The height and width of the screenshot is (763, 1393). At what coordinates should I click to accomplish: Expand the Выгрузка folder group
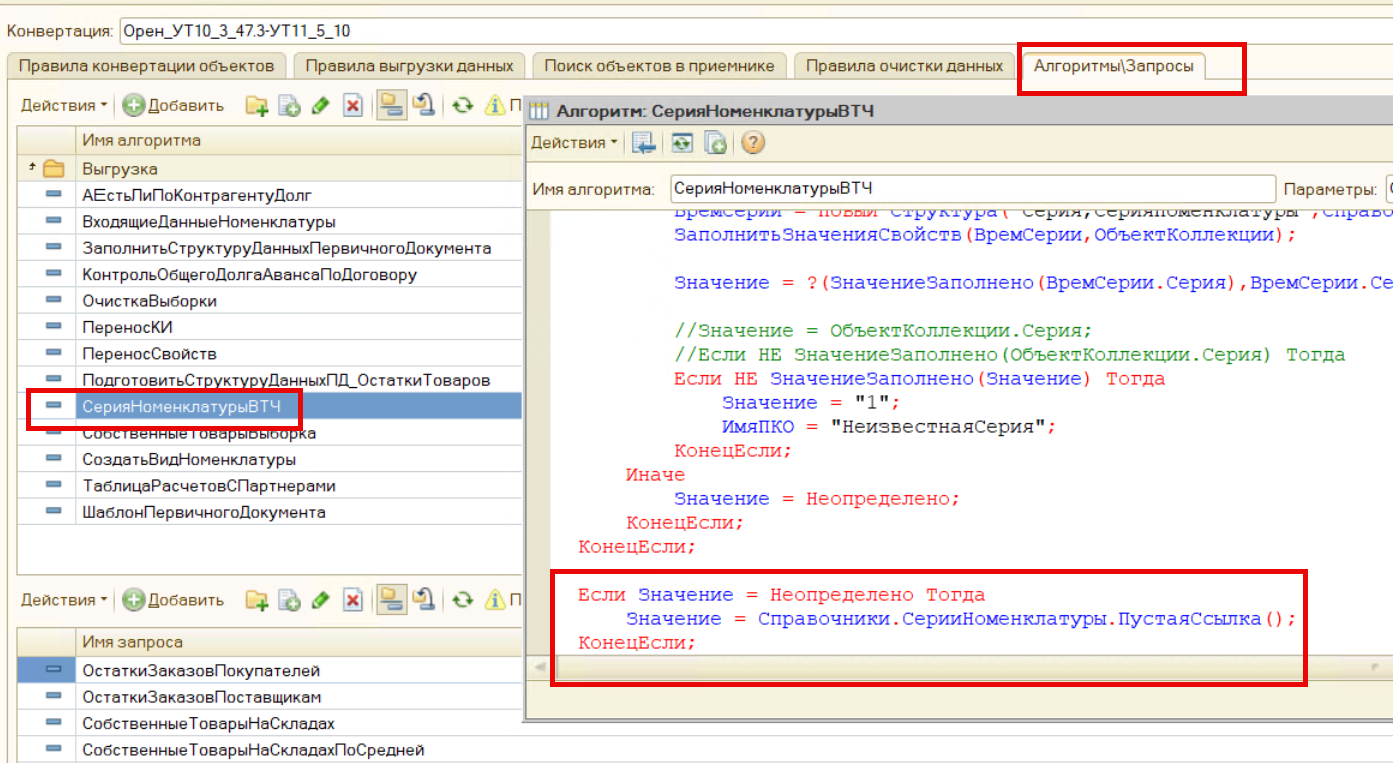(x=34, y=168)
